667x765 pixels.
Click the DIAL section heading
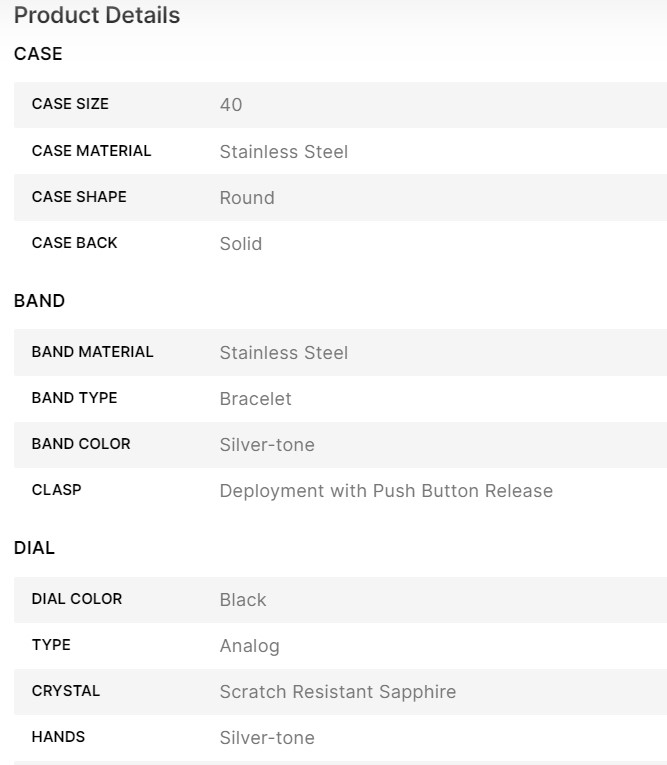pos(34,548)
